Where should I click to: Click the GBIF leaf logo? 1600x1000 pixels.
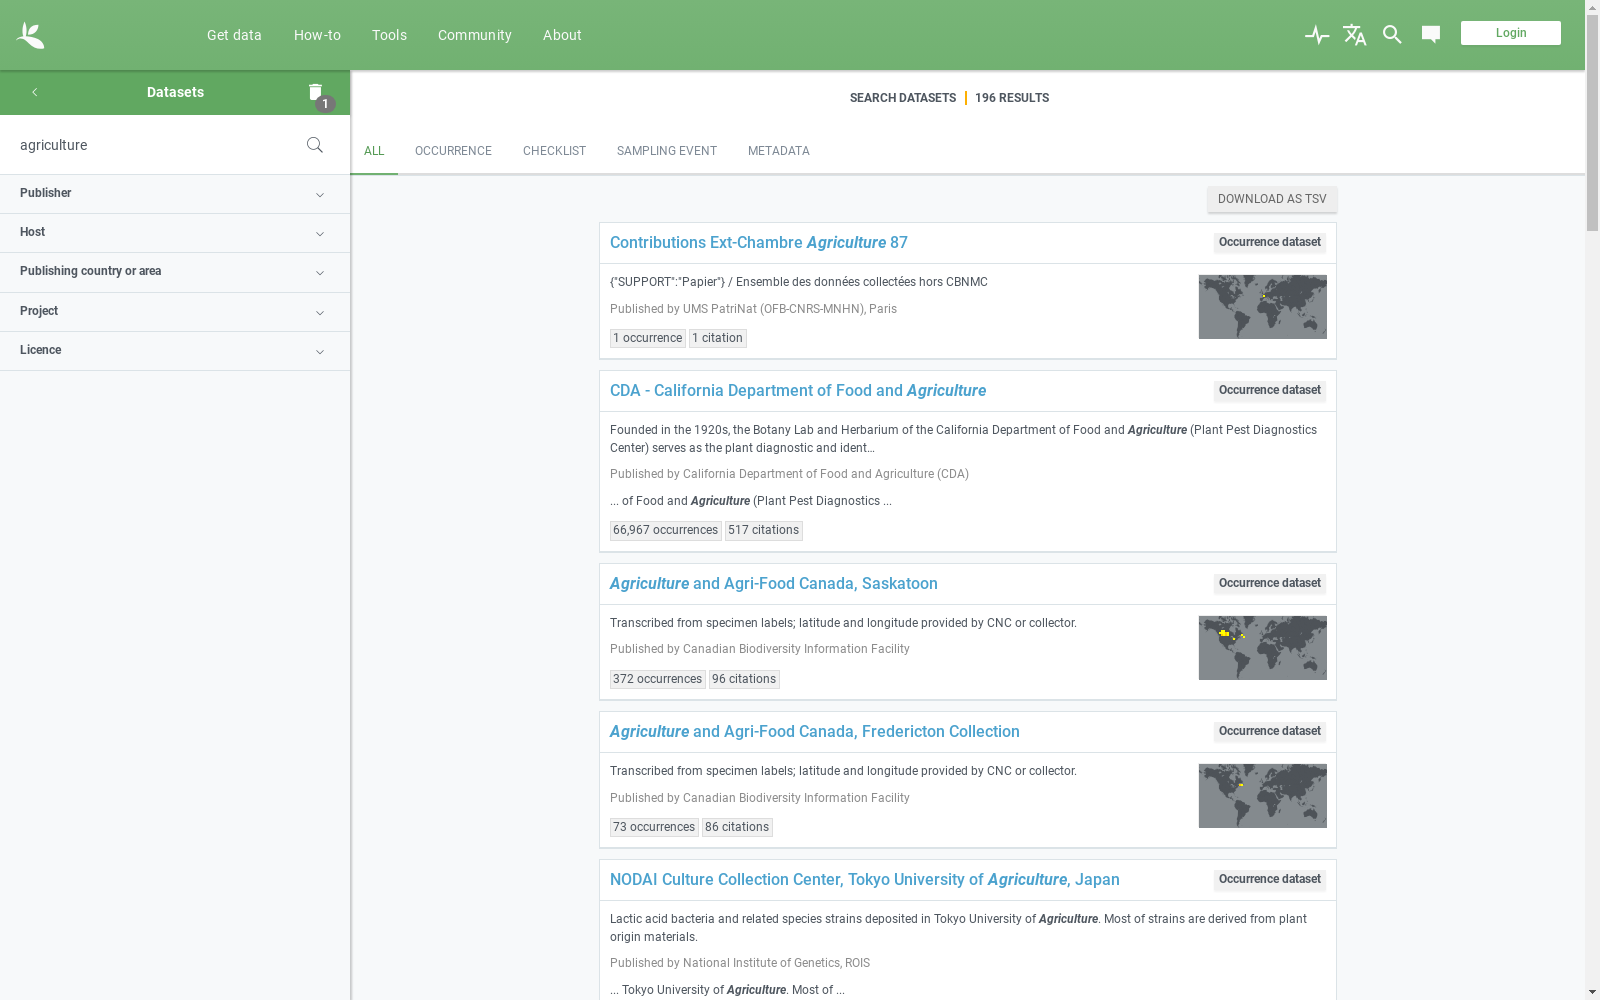(x=30, y=35)
